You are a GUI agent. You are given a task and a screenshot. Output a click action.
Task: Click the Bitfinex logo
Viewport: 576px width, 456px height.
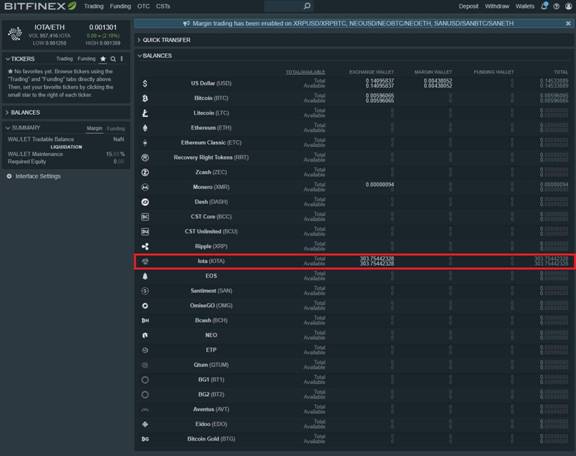tap(40, 6)
